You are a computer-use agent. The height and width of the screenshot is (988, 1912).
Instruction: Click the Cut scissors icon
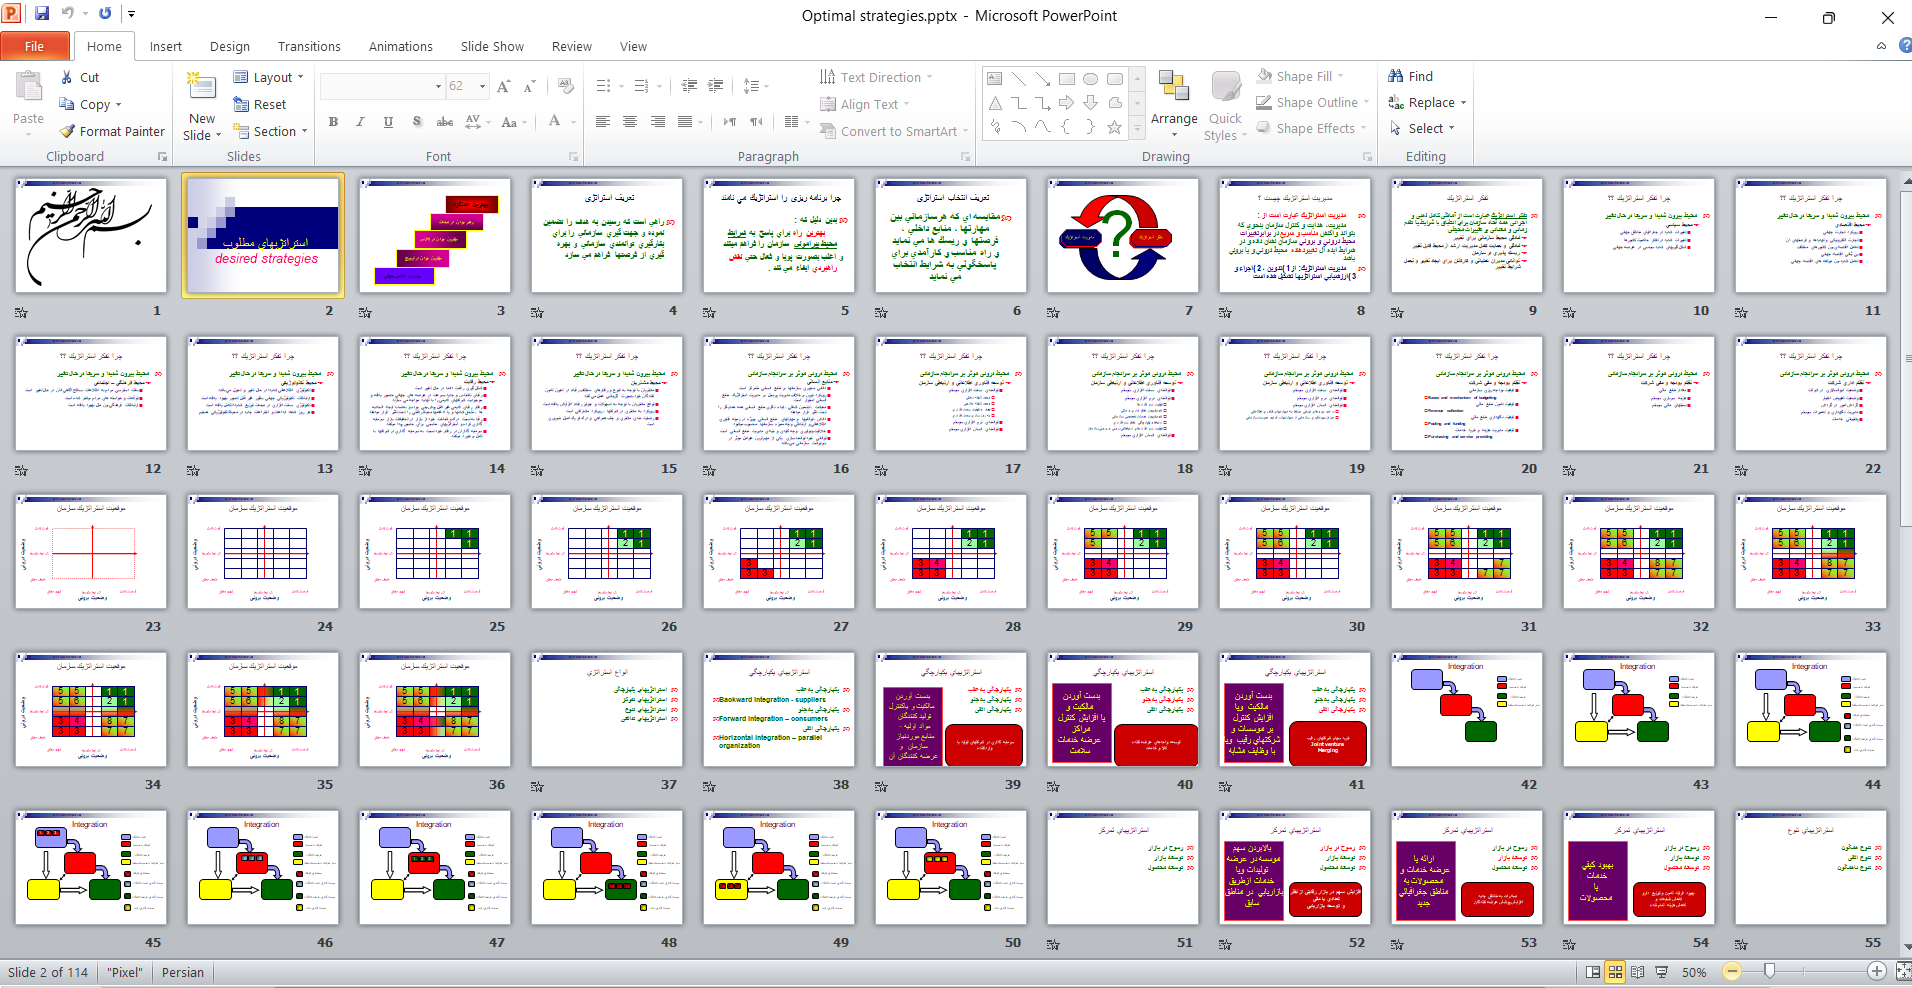pos(67,77)
